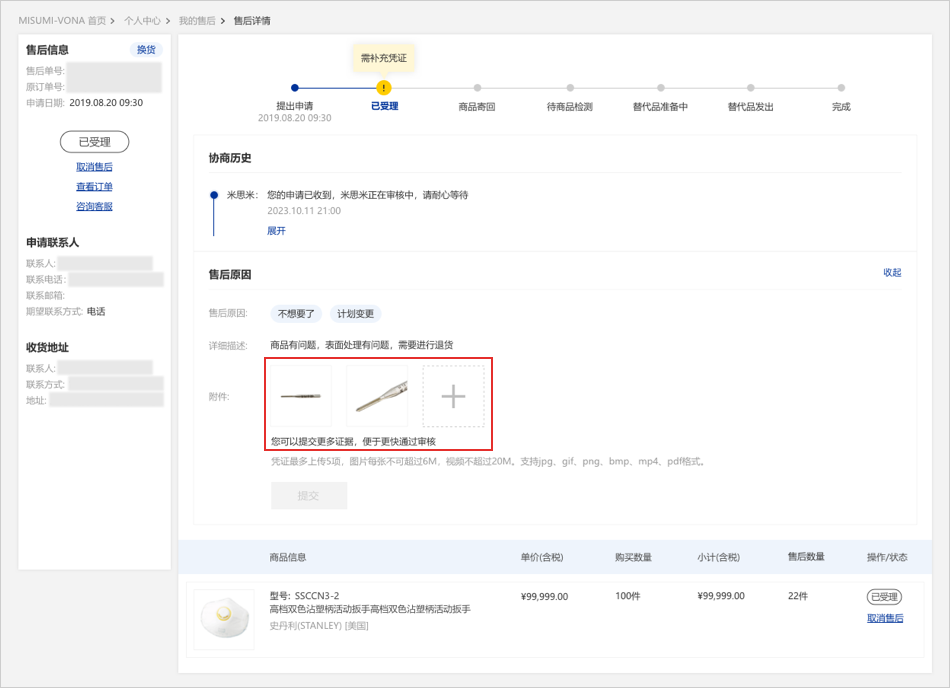Click the 换货 tag badge
The width and height of the screenshot is (950, 688).
point(146,50)
